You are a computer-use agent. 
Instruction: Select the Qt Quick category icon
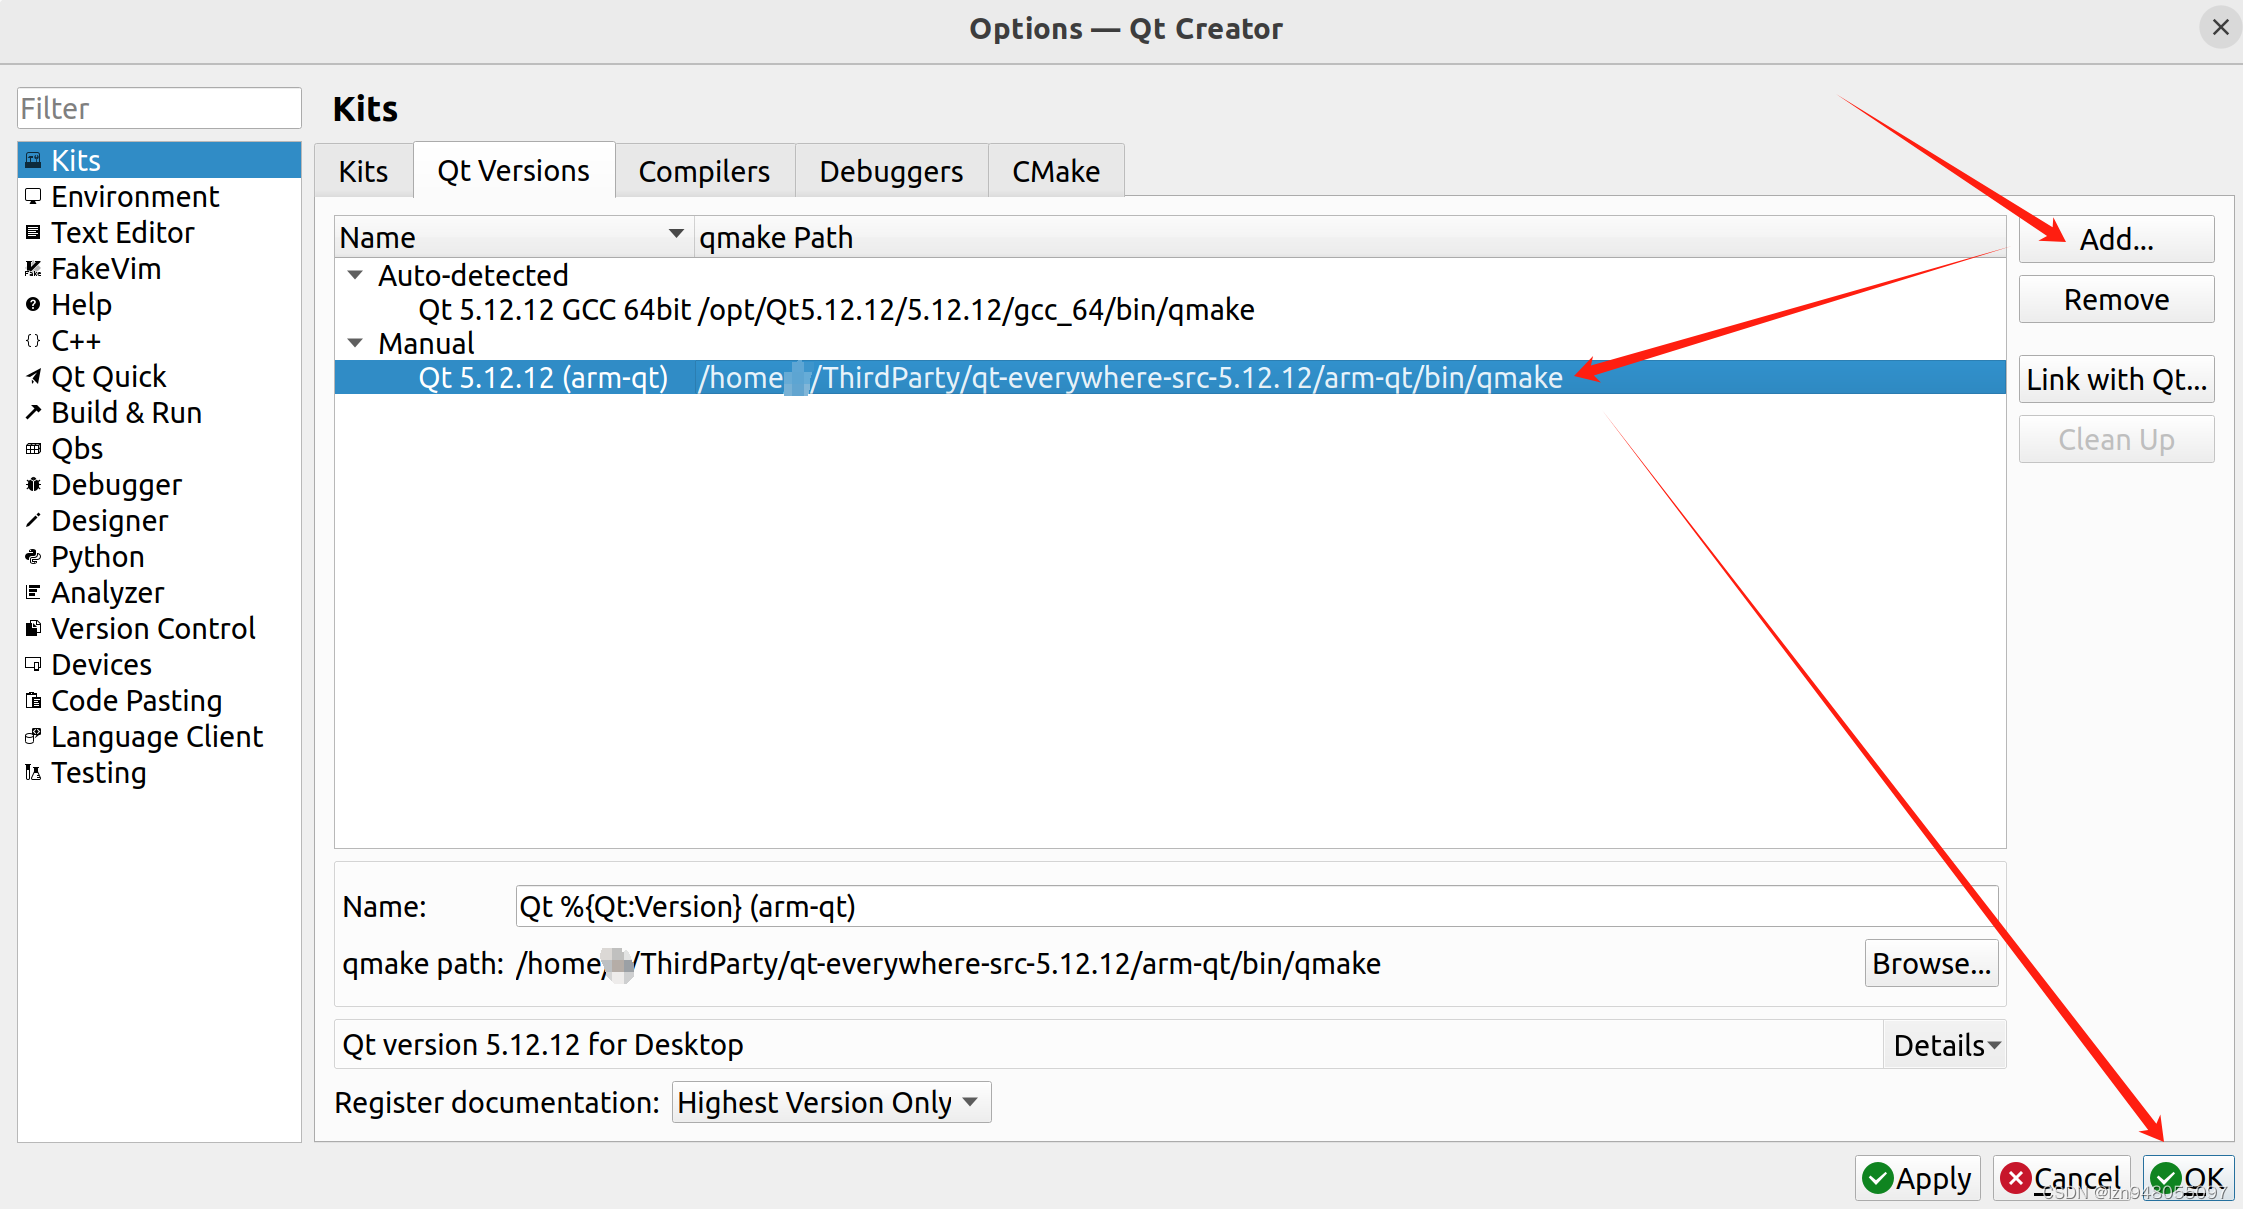tap(33, 377)
